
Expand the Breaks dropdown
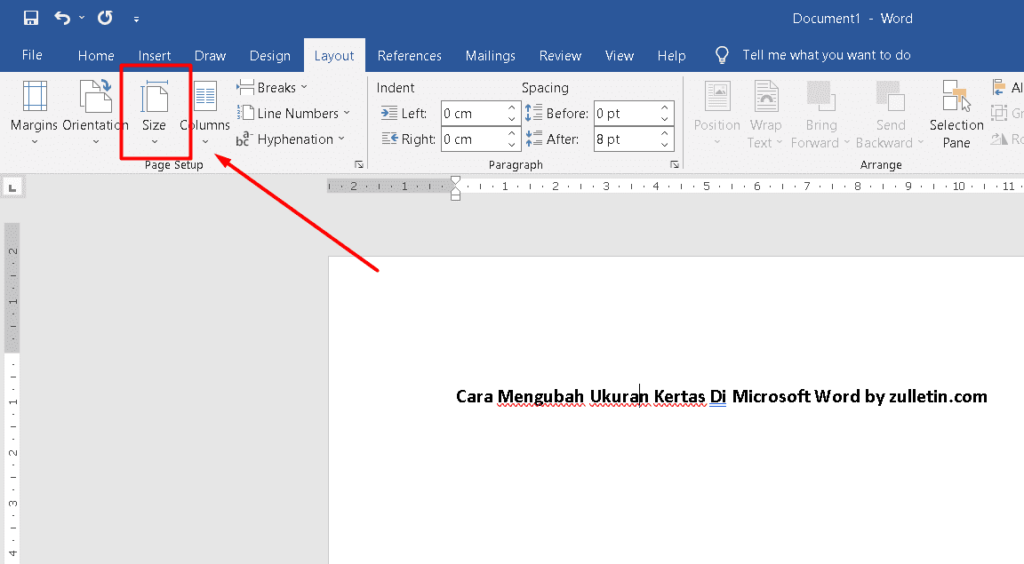point(272,88)
